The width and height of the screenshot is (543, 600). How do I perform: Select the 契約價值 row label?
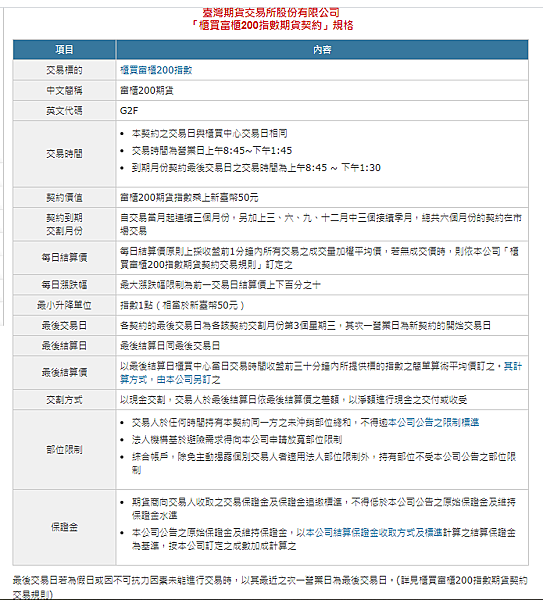coord(64,197)
